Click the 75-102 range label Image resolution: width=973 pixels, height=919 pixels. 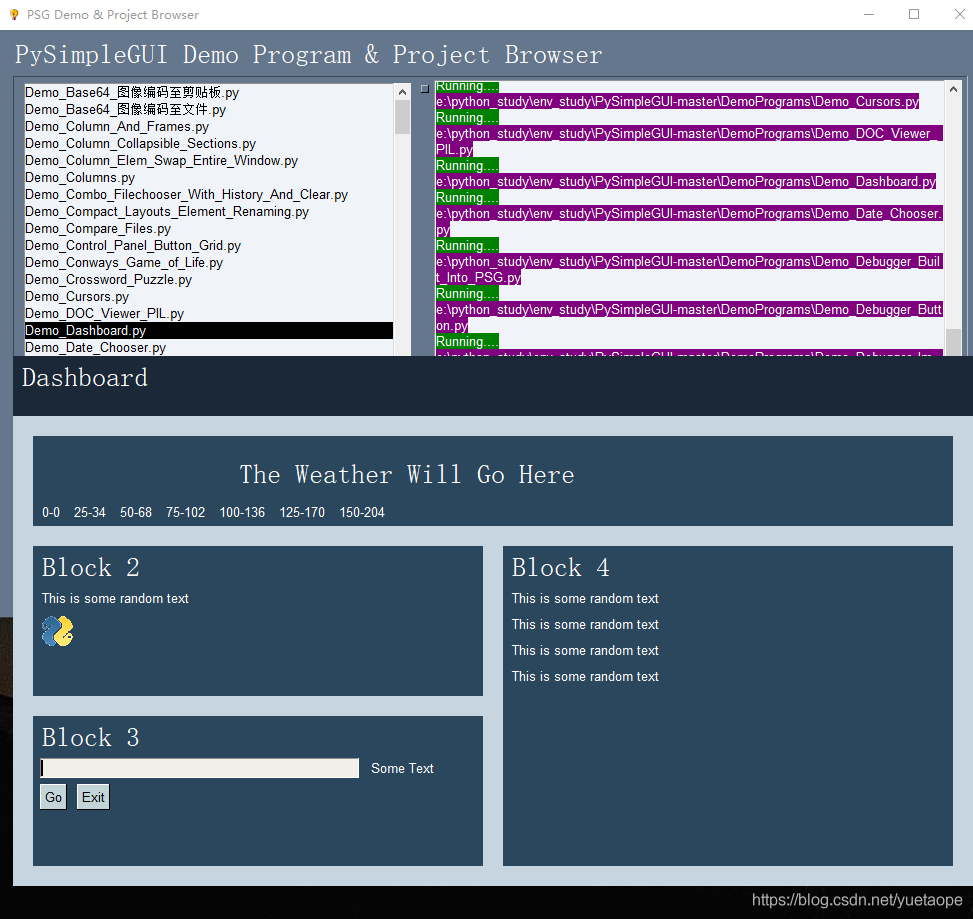[x=186, y=513]
